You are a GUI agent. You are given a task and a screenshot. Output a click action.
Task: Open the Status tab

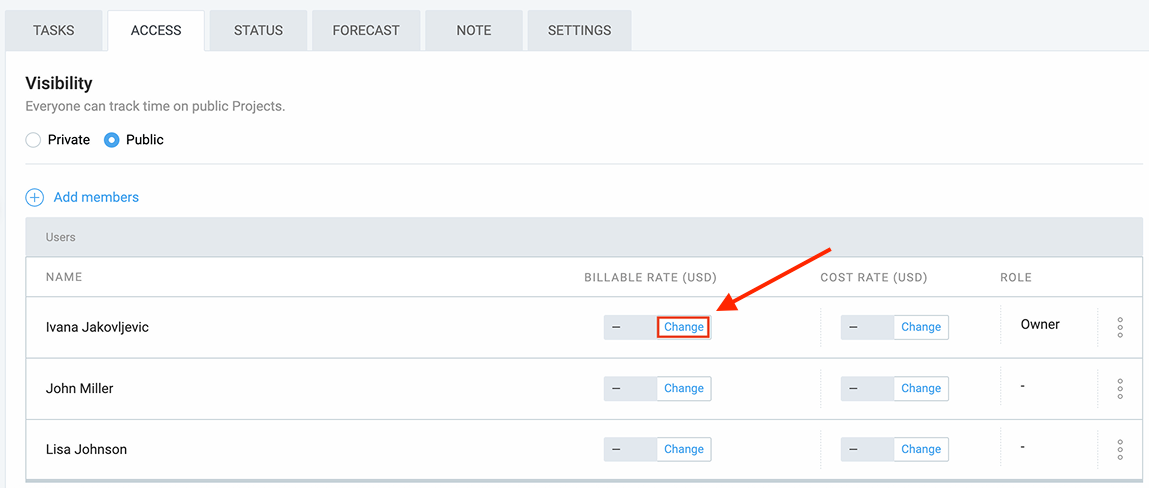pyautogui.click(x=258, y=30)
